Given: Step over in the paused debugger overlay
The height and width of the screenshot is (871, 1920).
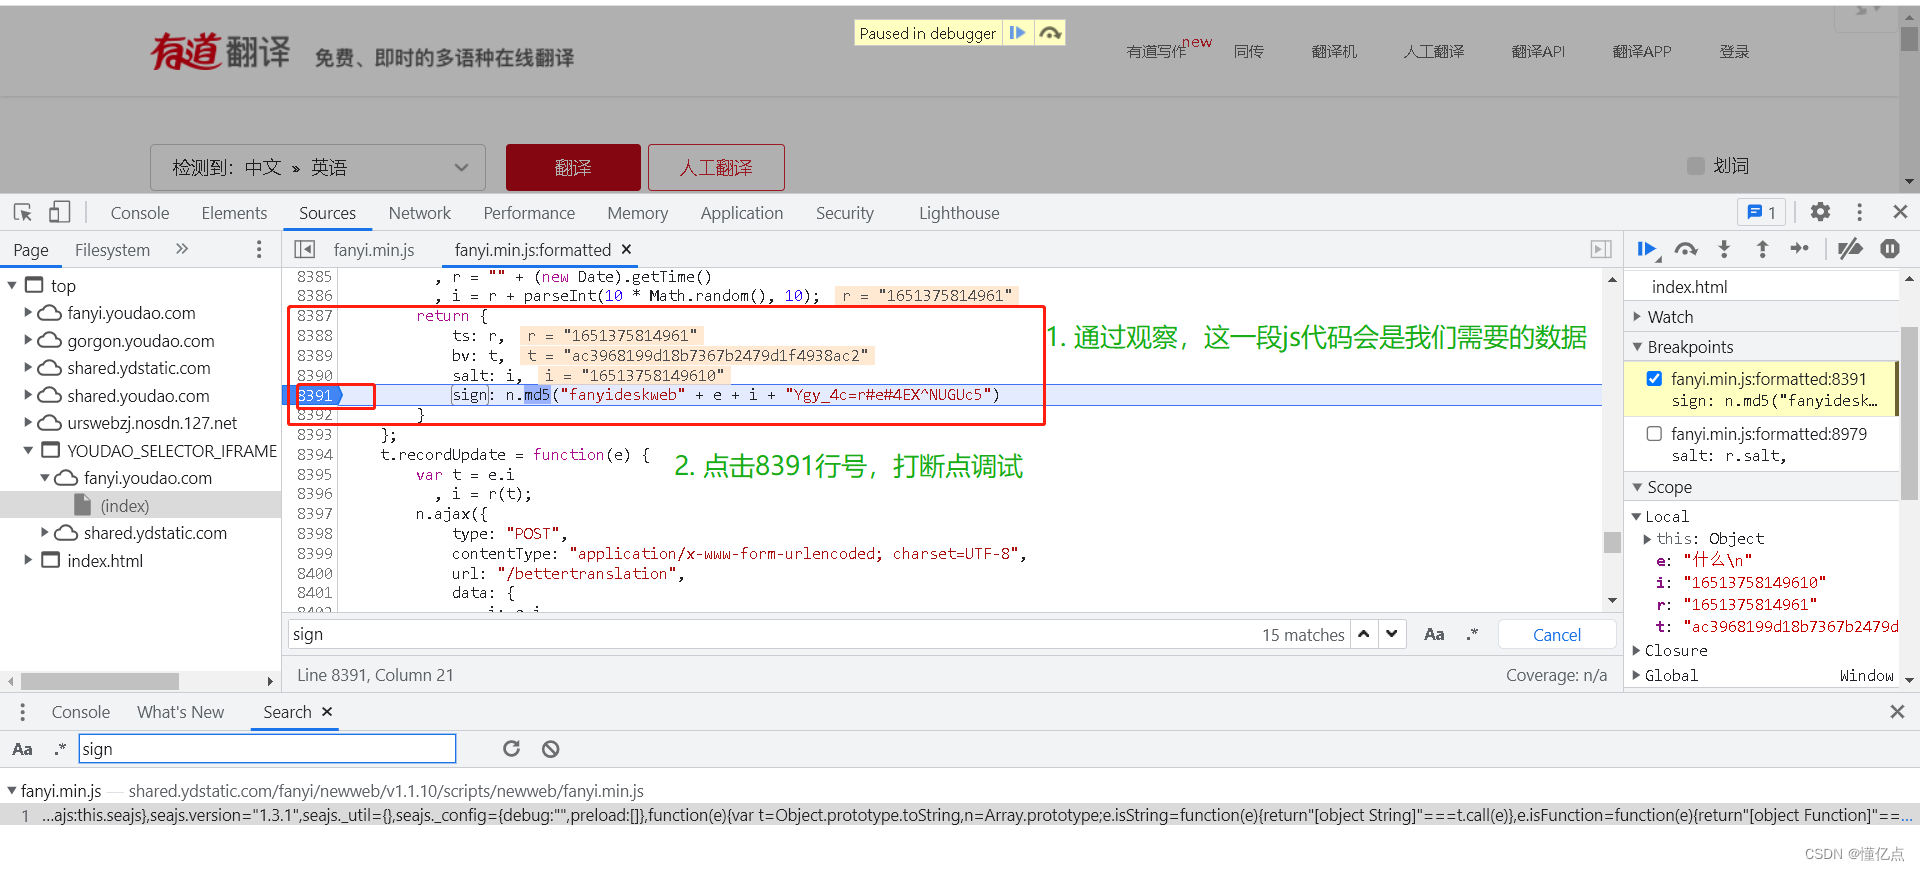Looking at the screenshot, I should pyautogui.click(x=1049, y=33).
